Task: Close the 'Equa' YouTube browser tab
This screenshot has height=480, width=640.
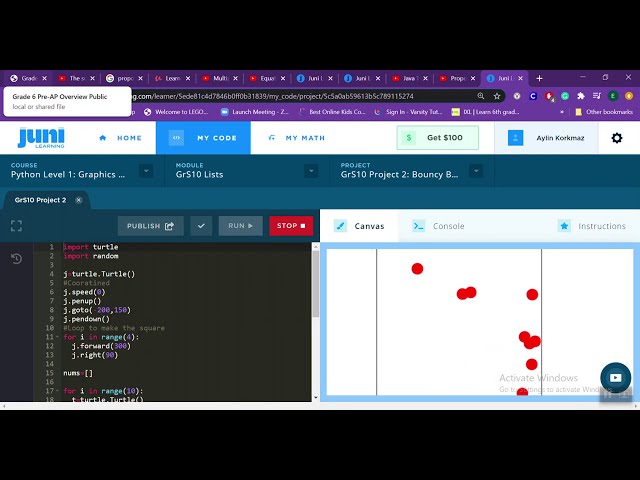Action: pos(283,78)
